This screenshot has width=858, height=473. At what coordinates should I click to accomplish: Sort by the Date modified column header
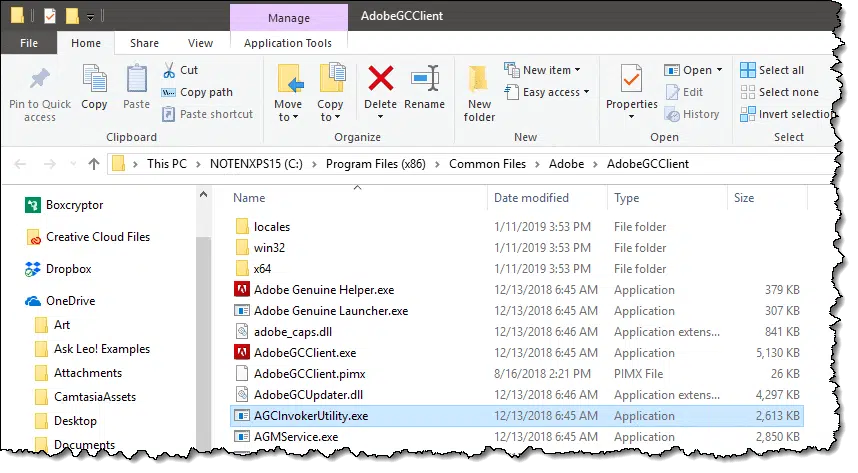[x=531, y=198]
